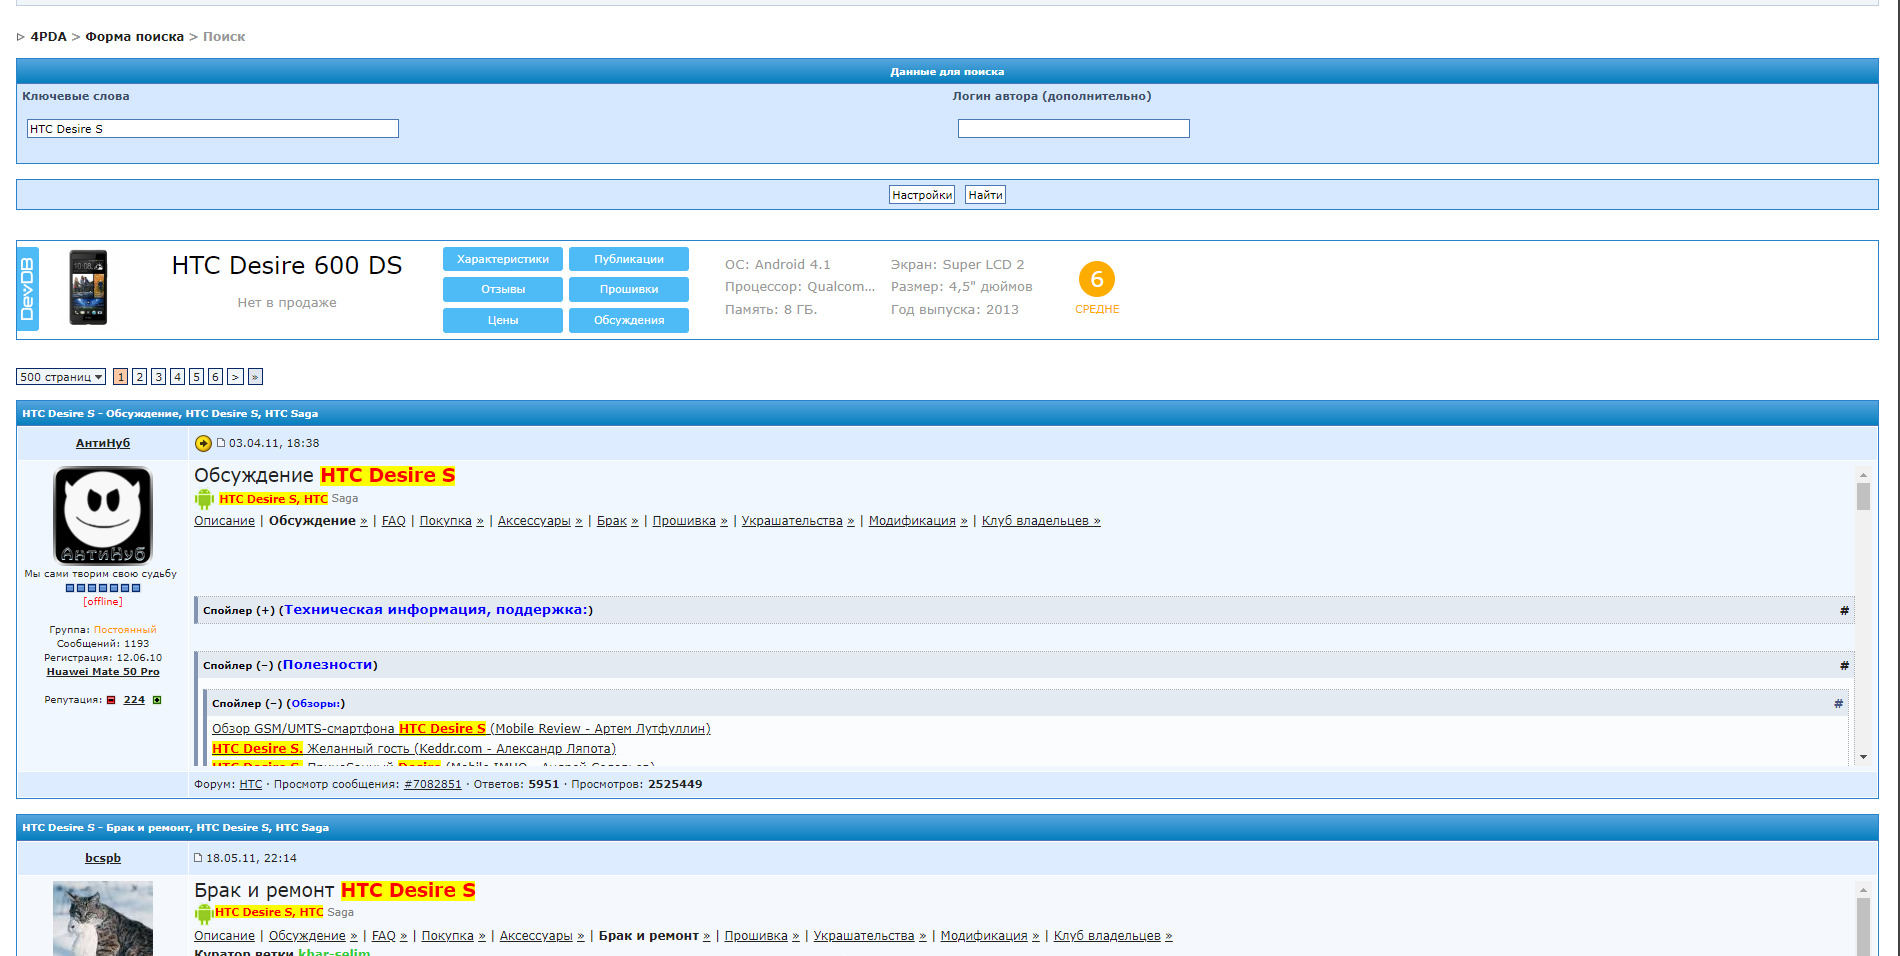Click the yellow arrow go-to-post icon
This screenshot has height=956, width=1900.
(203, 443)
